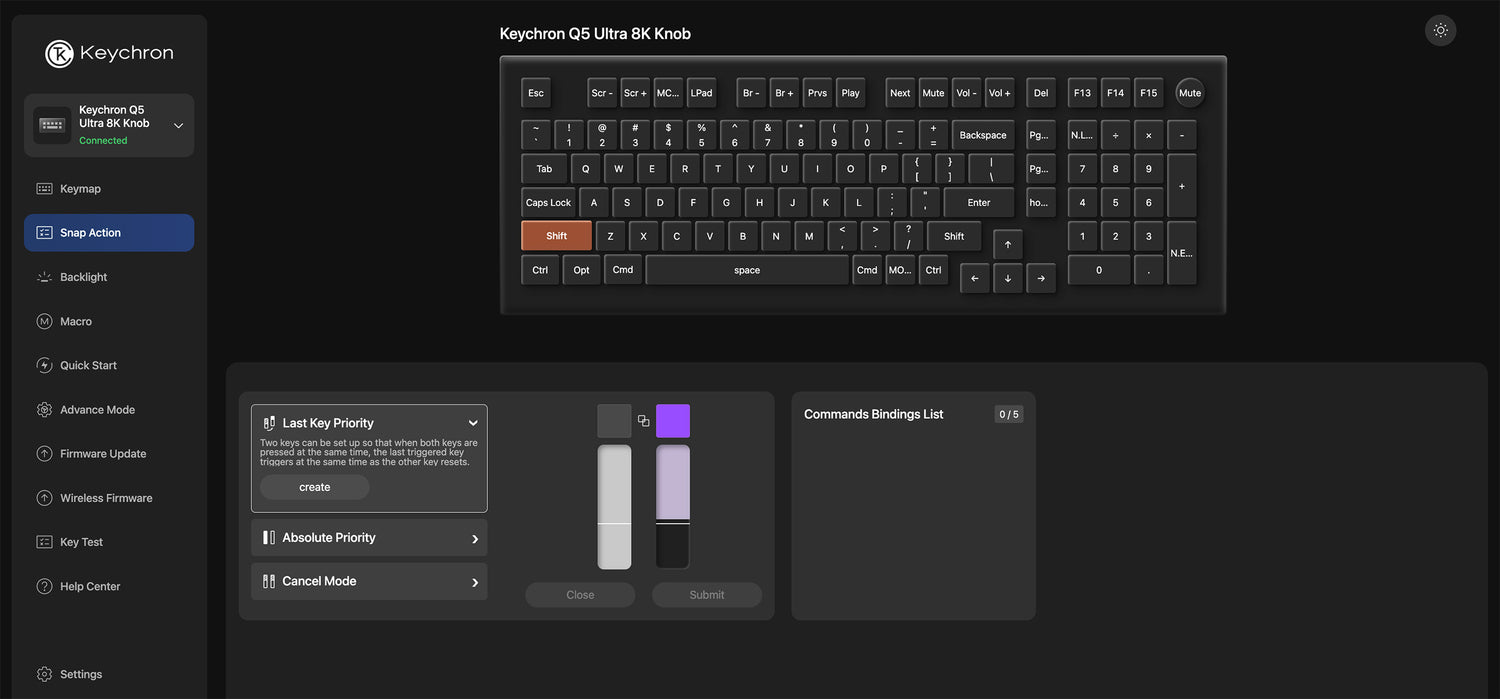This screenshot has width=1500, height=699.
Task: Select the Enter key on keyboard
Action: point(978,203)
